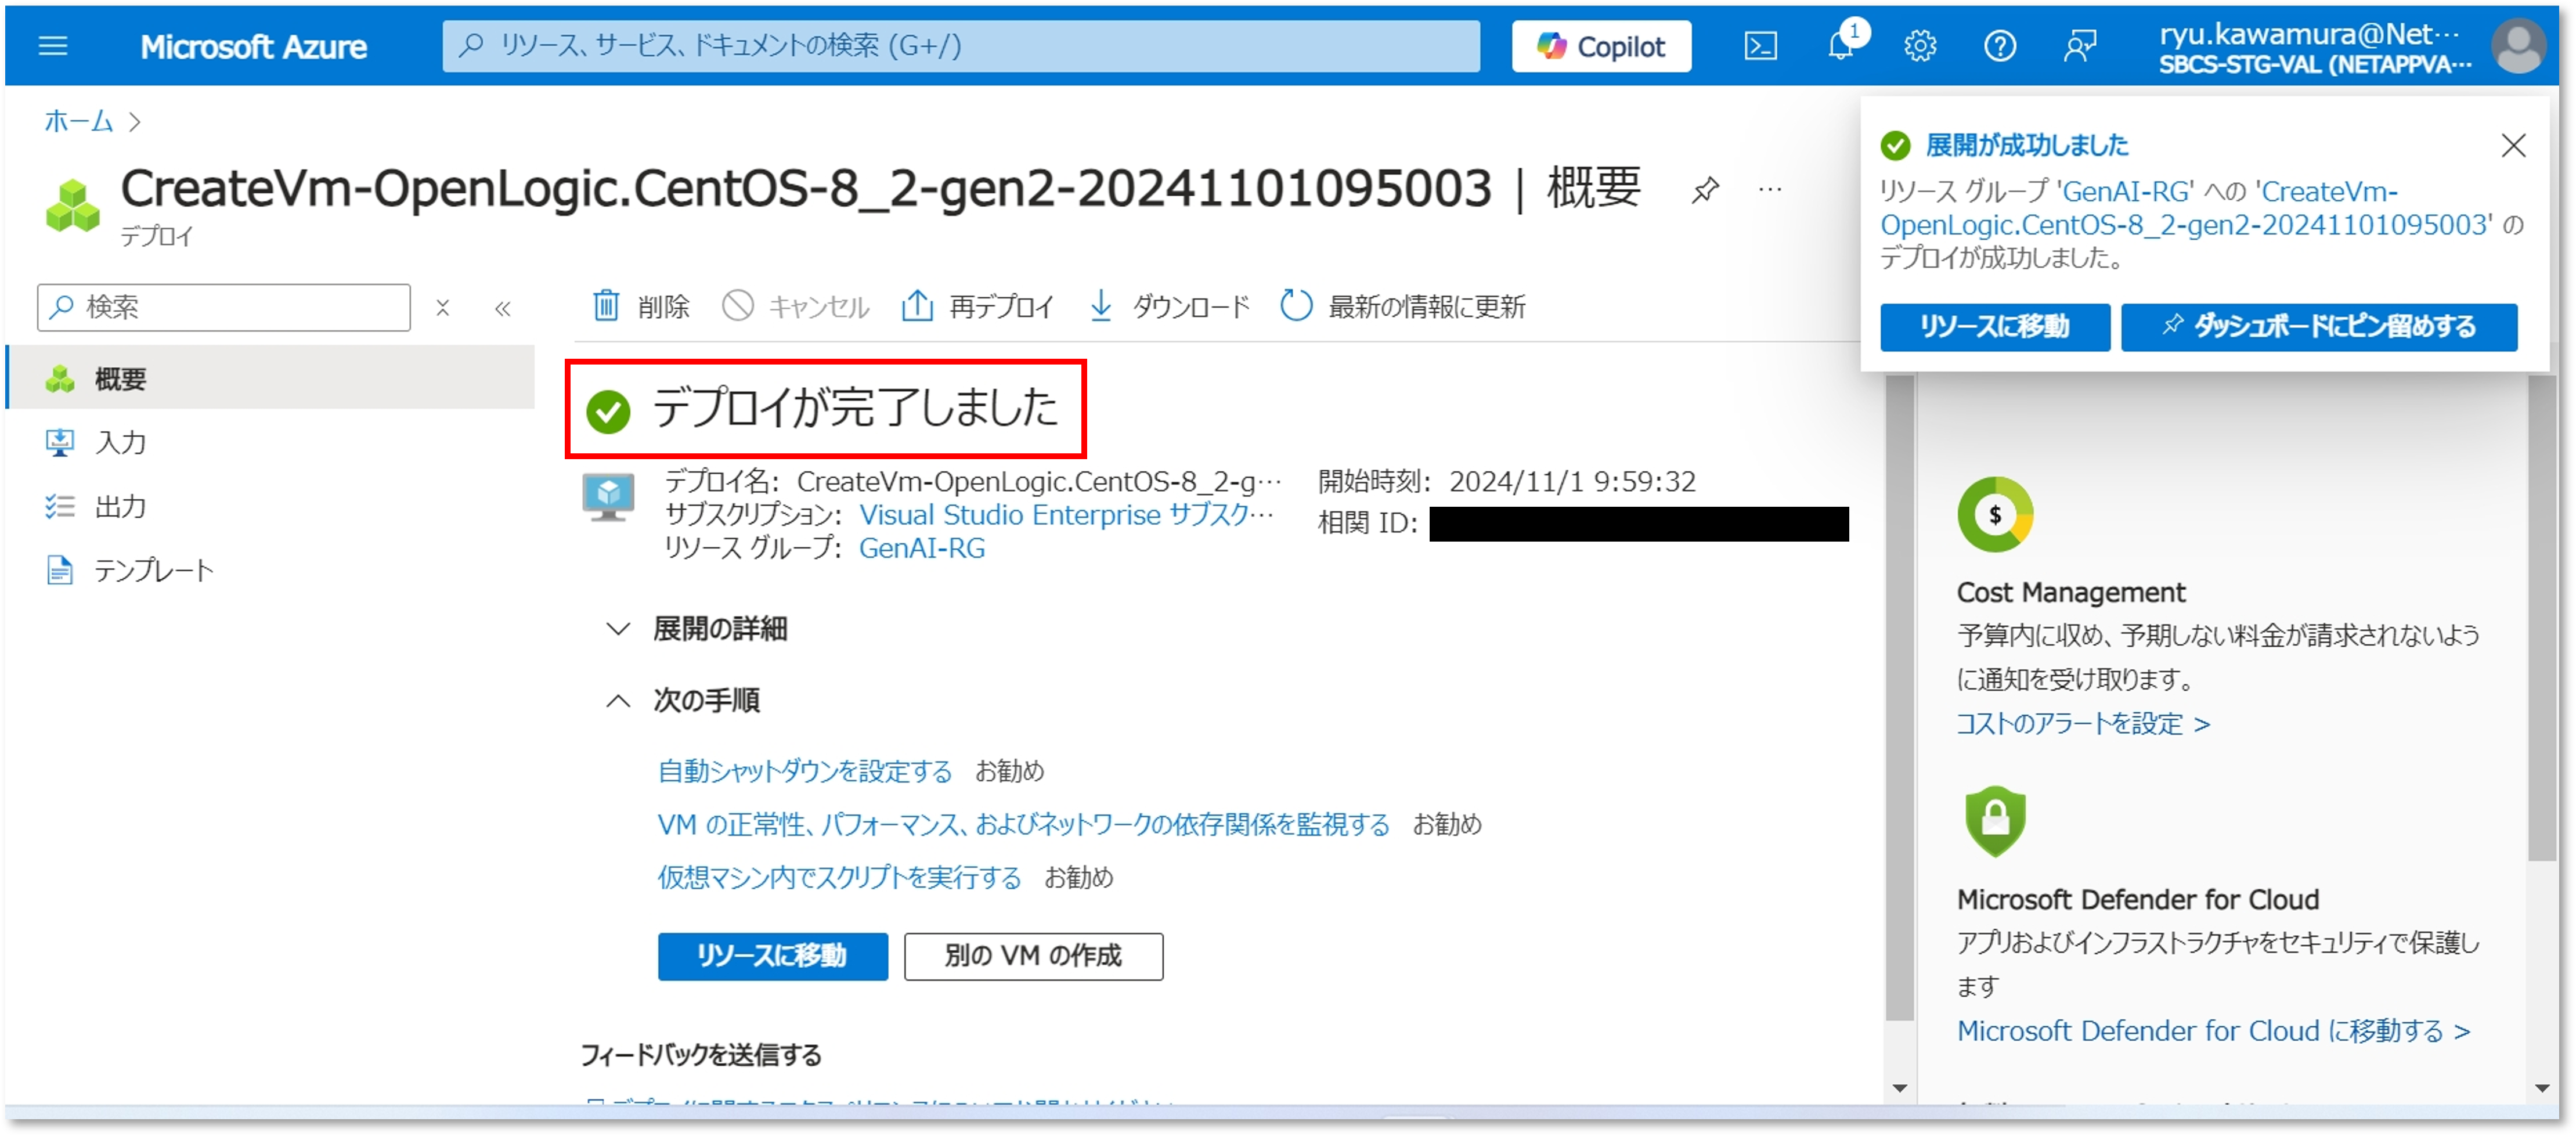Open the feedback person icon
The height and width of the screenshot is (1136, 2576).
(2079, 46)
